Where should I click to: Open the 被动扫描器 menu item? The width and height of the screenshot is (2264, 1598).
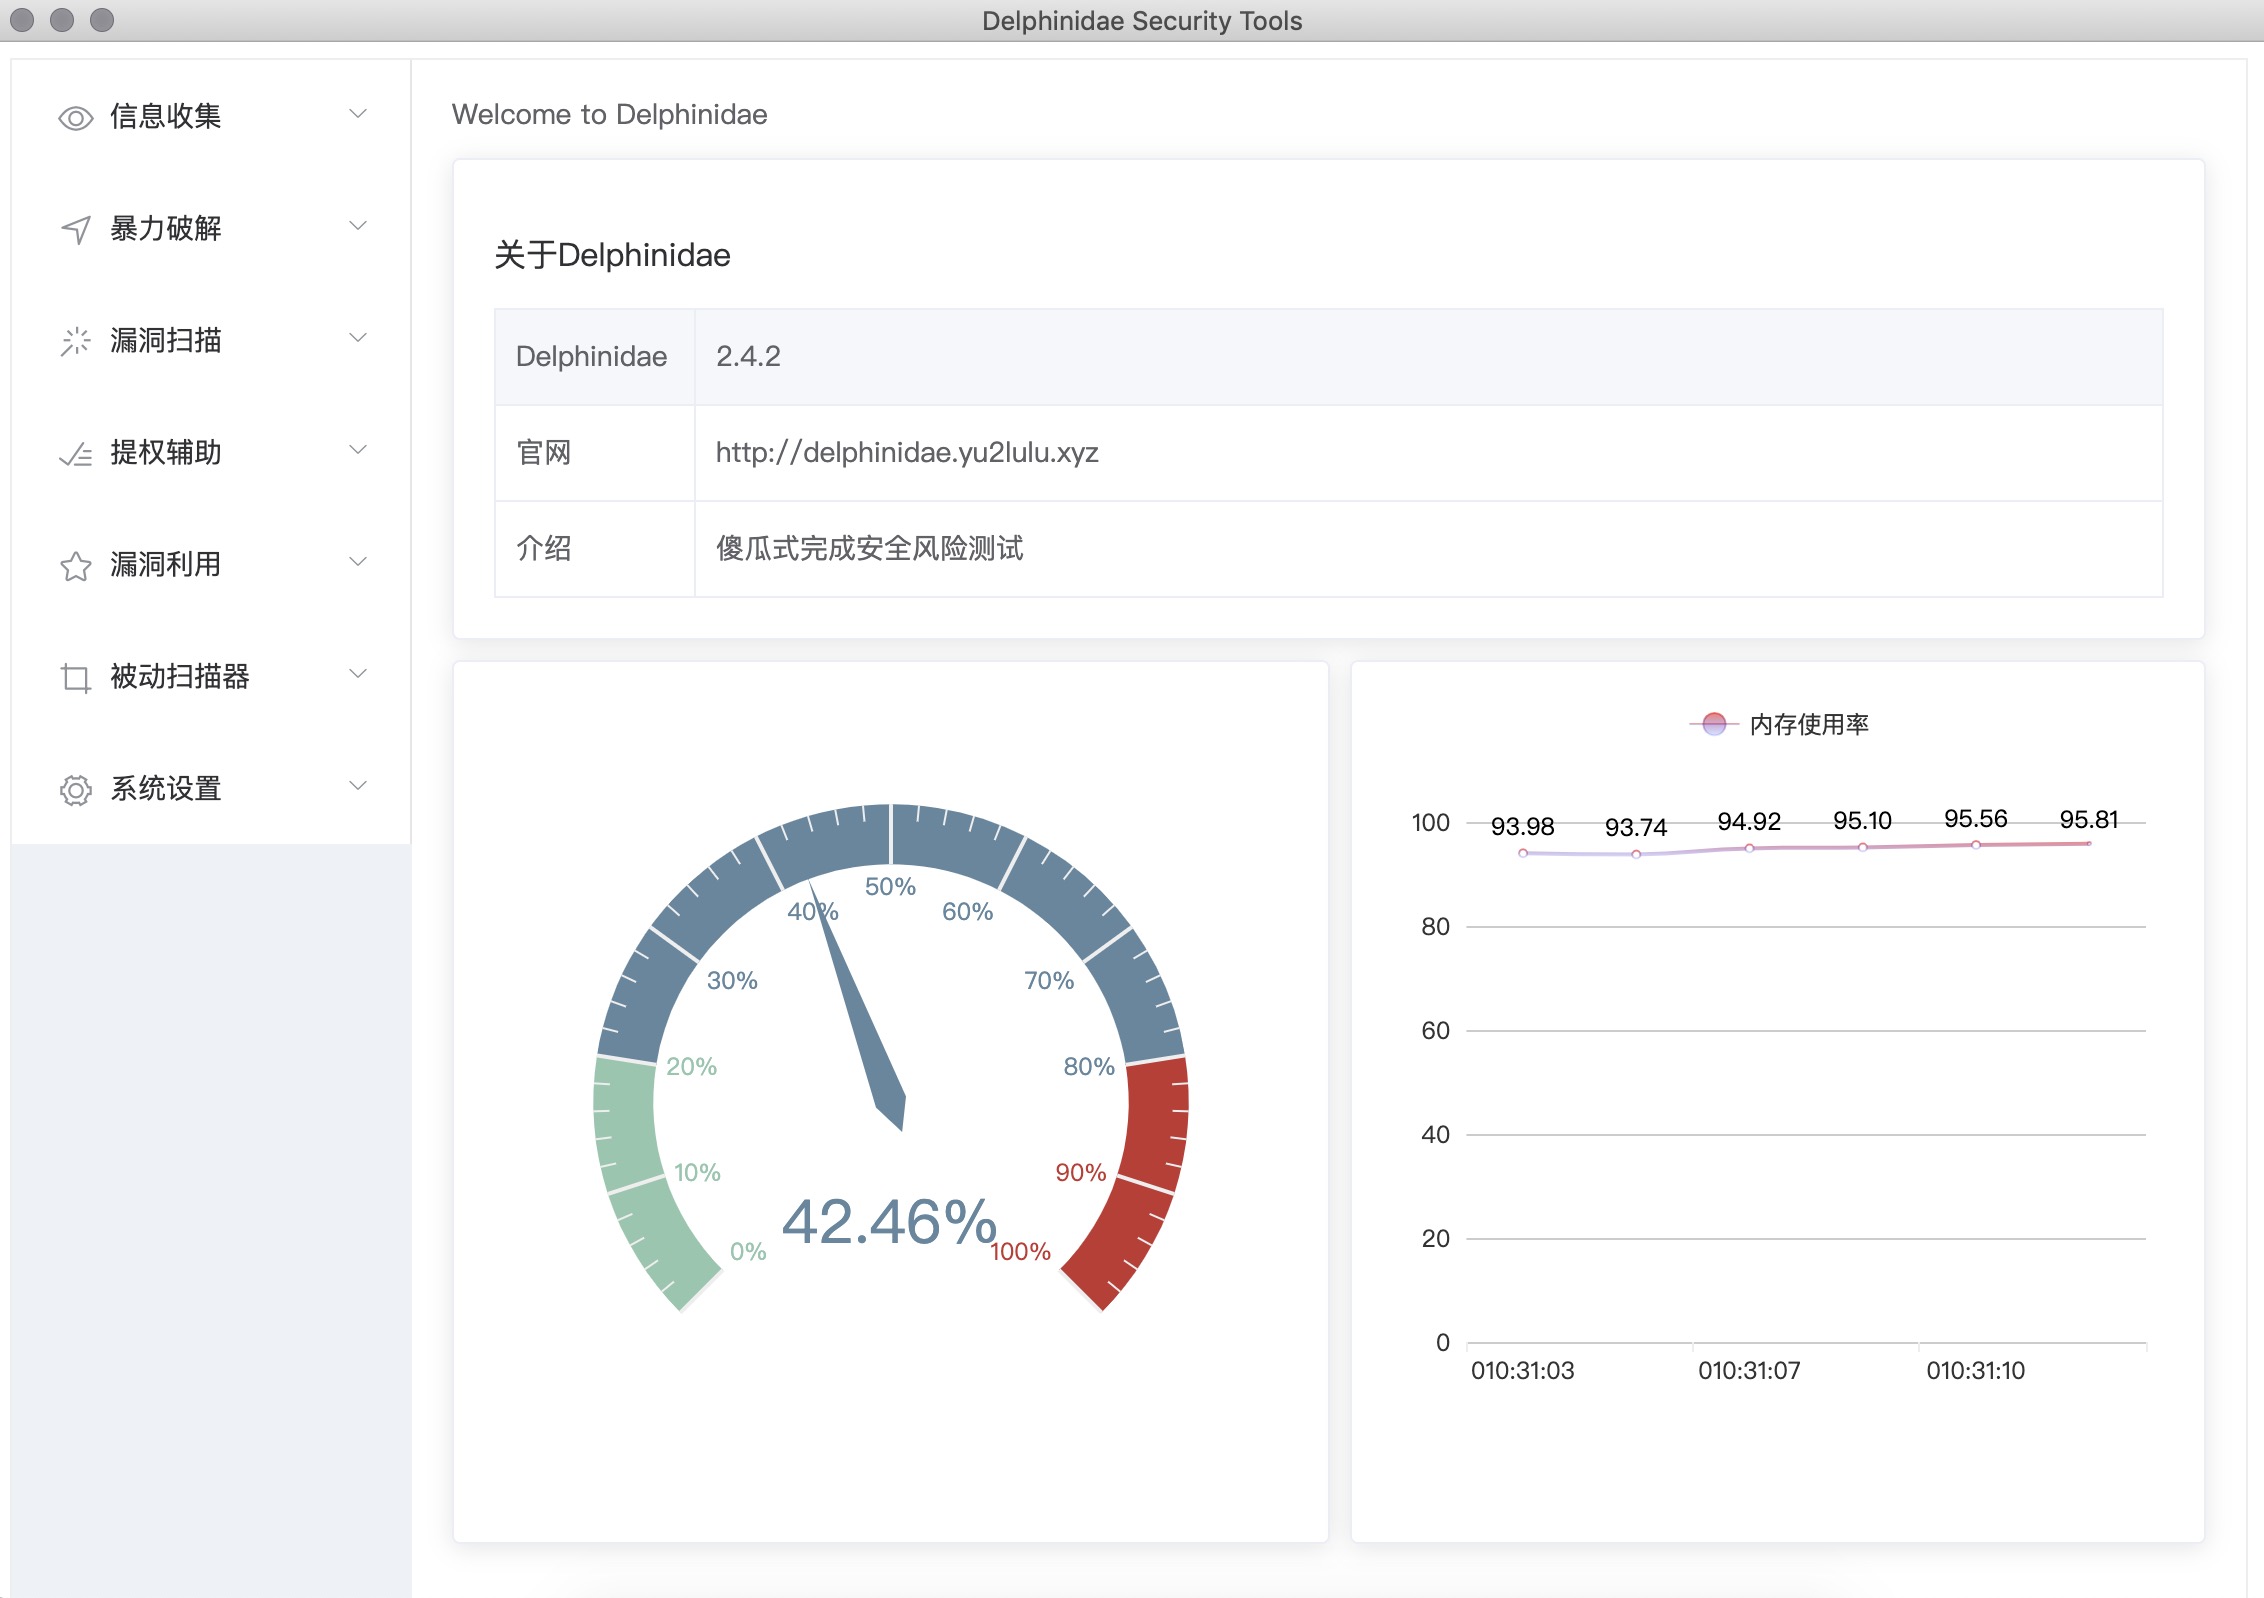(x=180, y=676)
